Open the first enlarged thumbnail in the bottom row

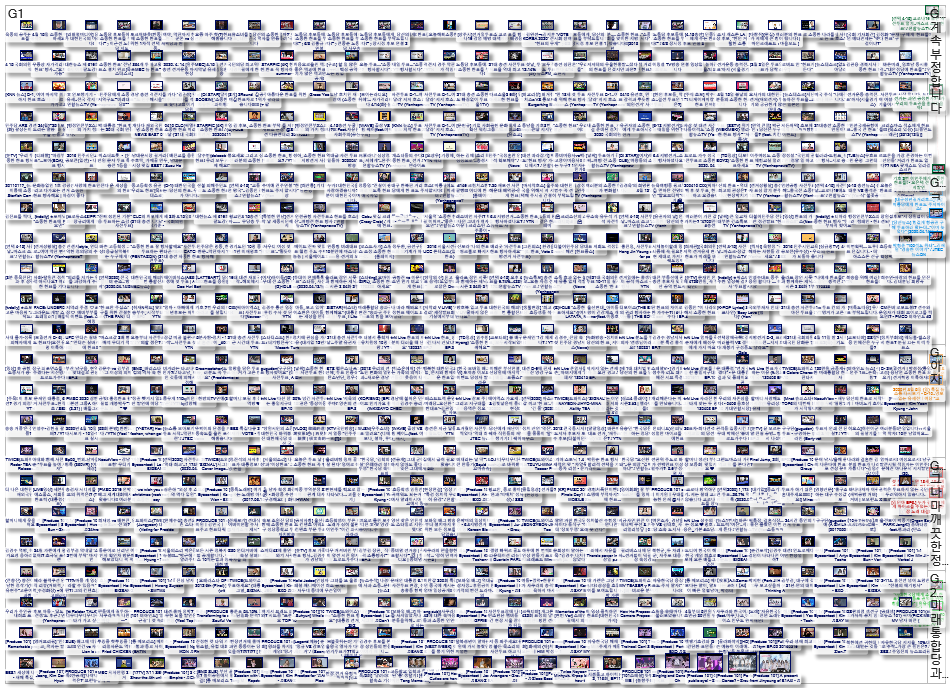pos(677,662)
